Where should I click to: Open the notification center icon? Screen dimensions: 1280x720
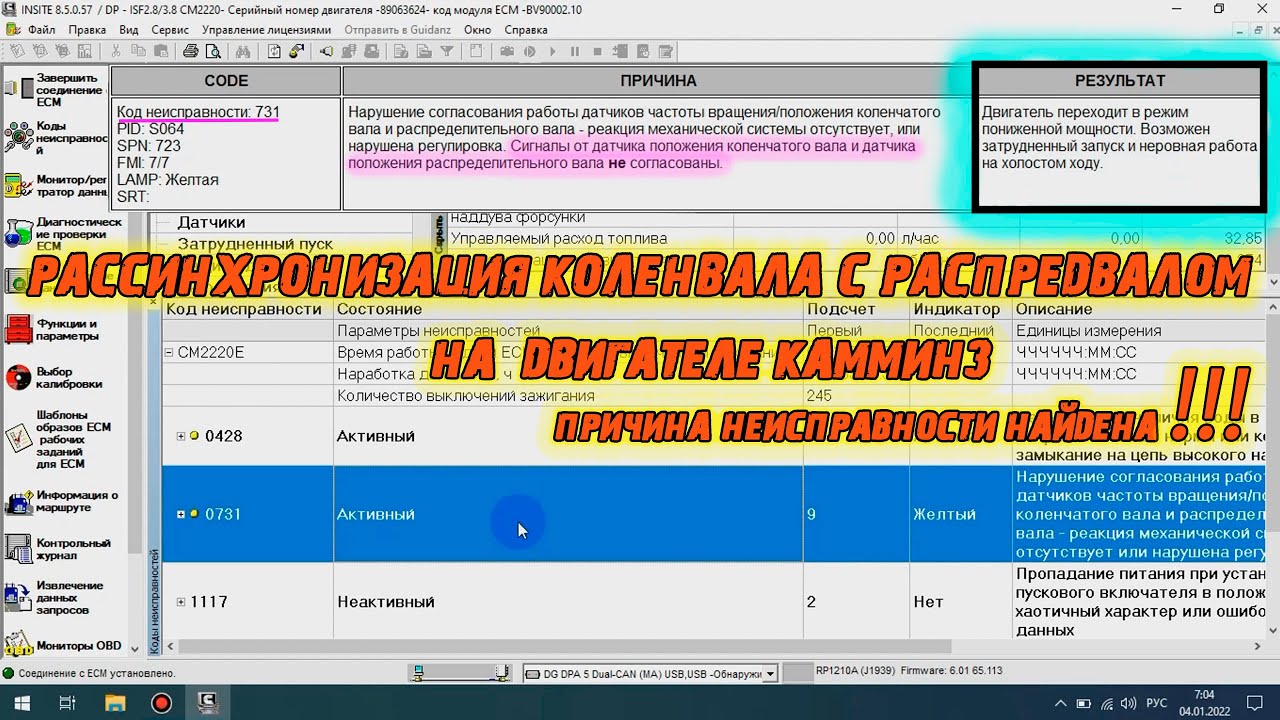pos(1255,703)
